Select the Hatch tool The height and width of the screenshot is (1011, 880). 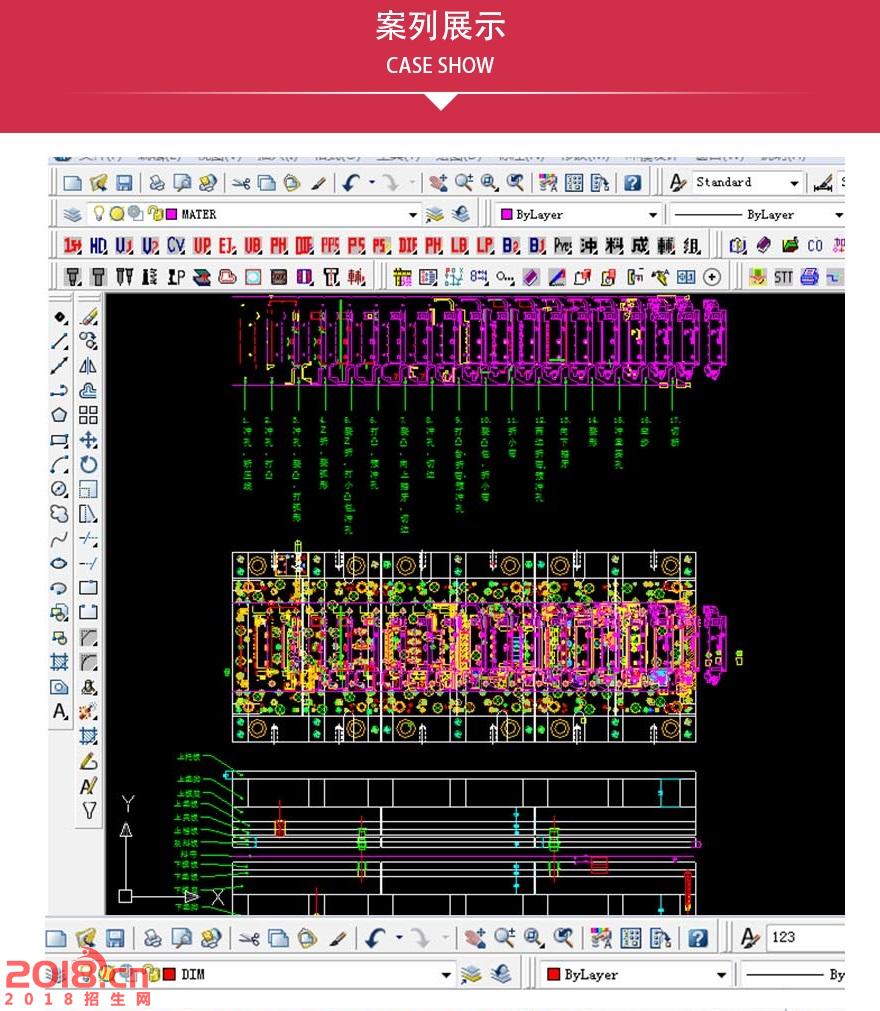[59, 662]
